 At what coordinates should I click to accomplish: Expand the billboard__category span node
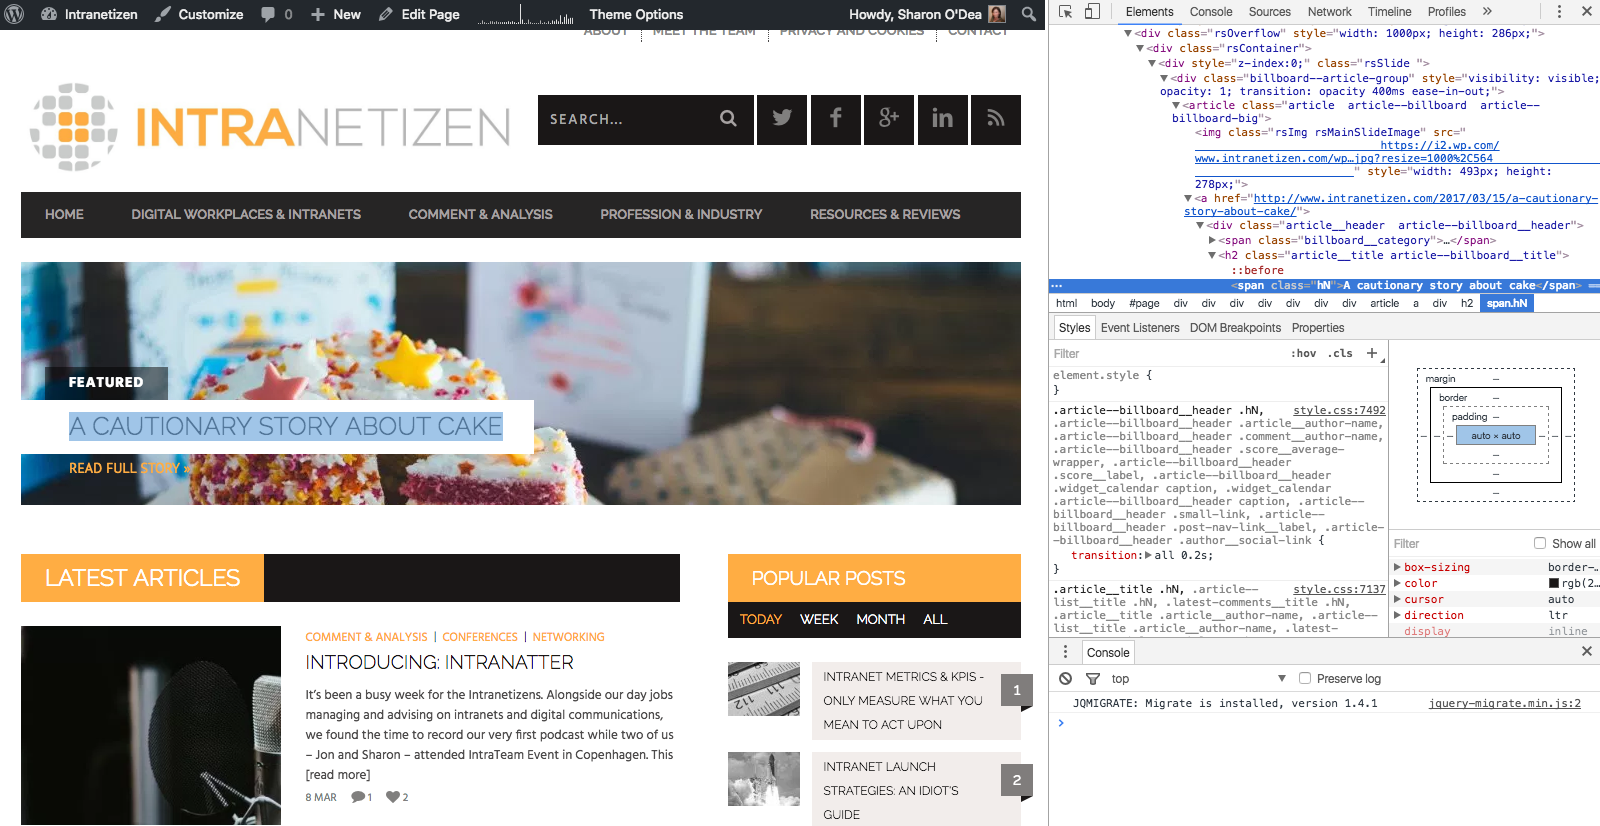pos(1212,240)
